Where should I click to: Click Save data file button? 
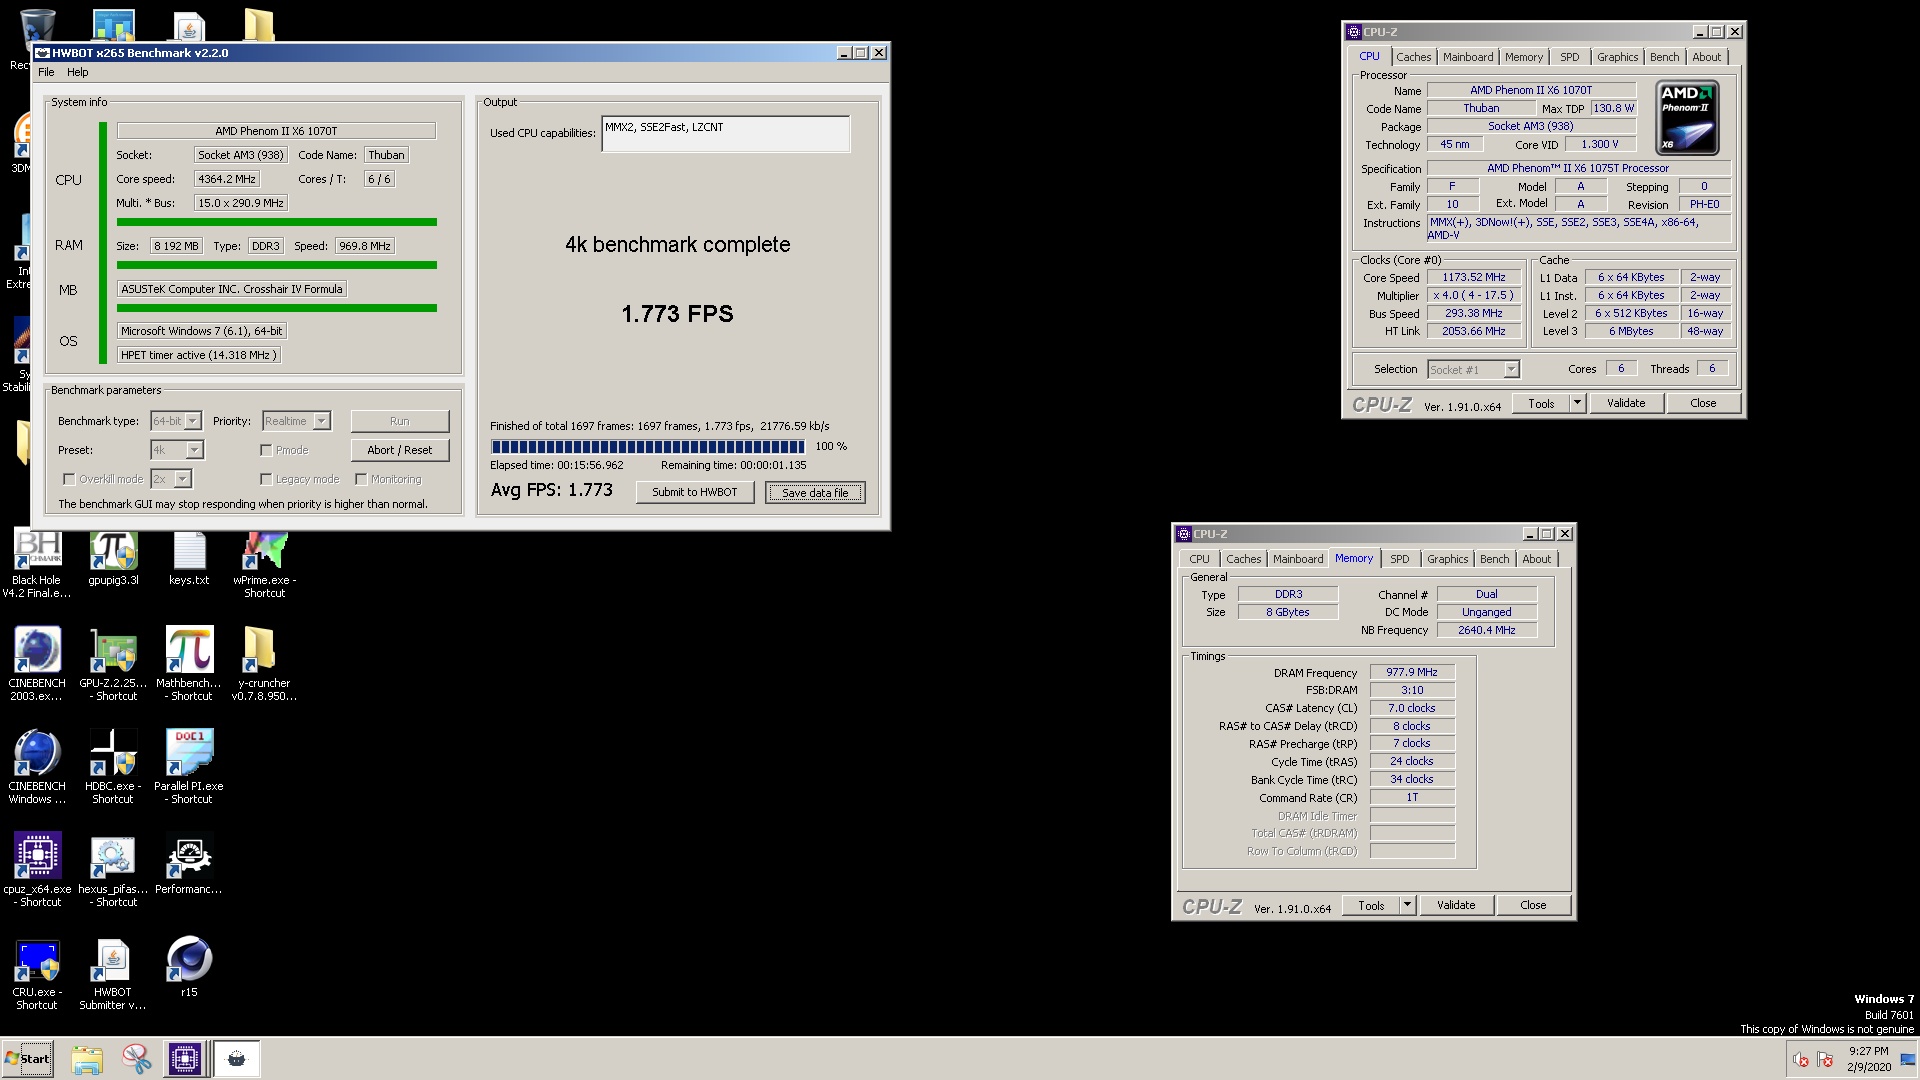coord(815,492)
